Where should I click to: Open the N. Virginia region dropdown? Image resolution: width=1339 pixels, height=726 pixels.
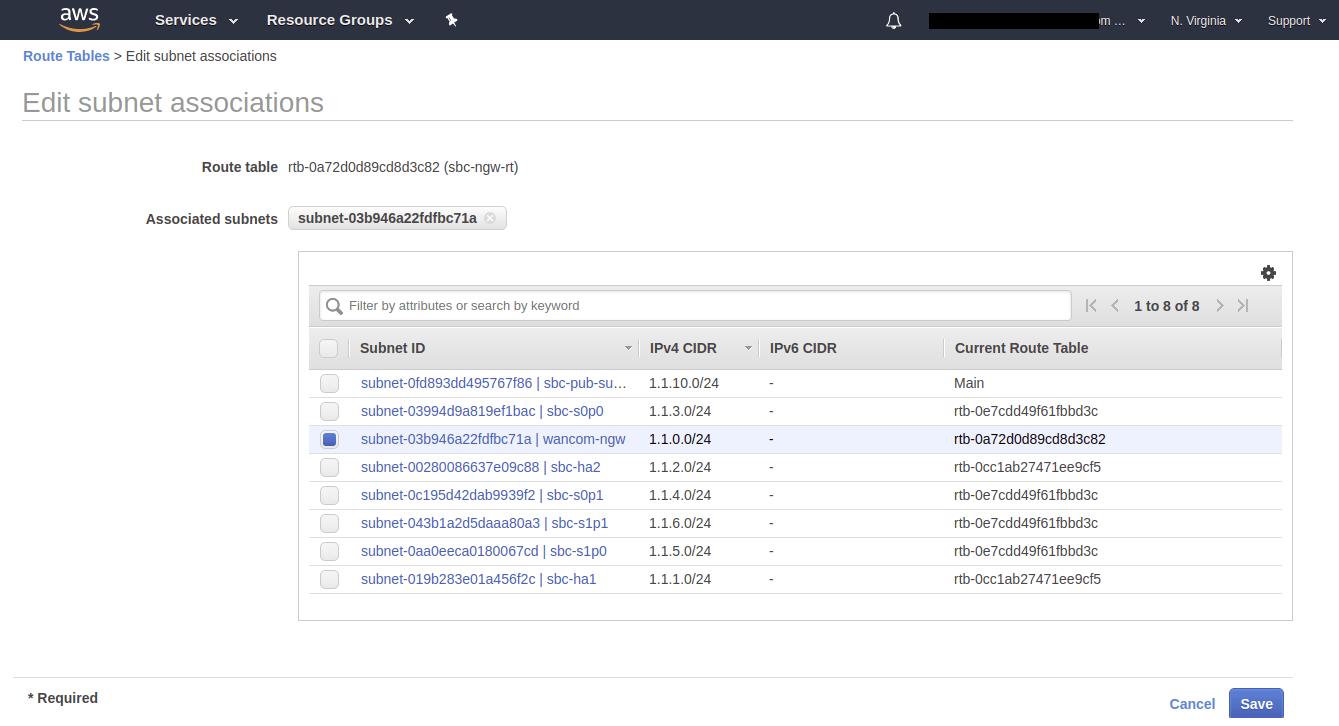pyautogui.click(x=1205, y=19)
